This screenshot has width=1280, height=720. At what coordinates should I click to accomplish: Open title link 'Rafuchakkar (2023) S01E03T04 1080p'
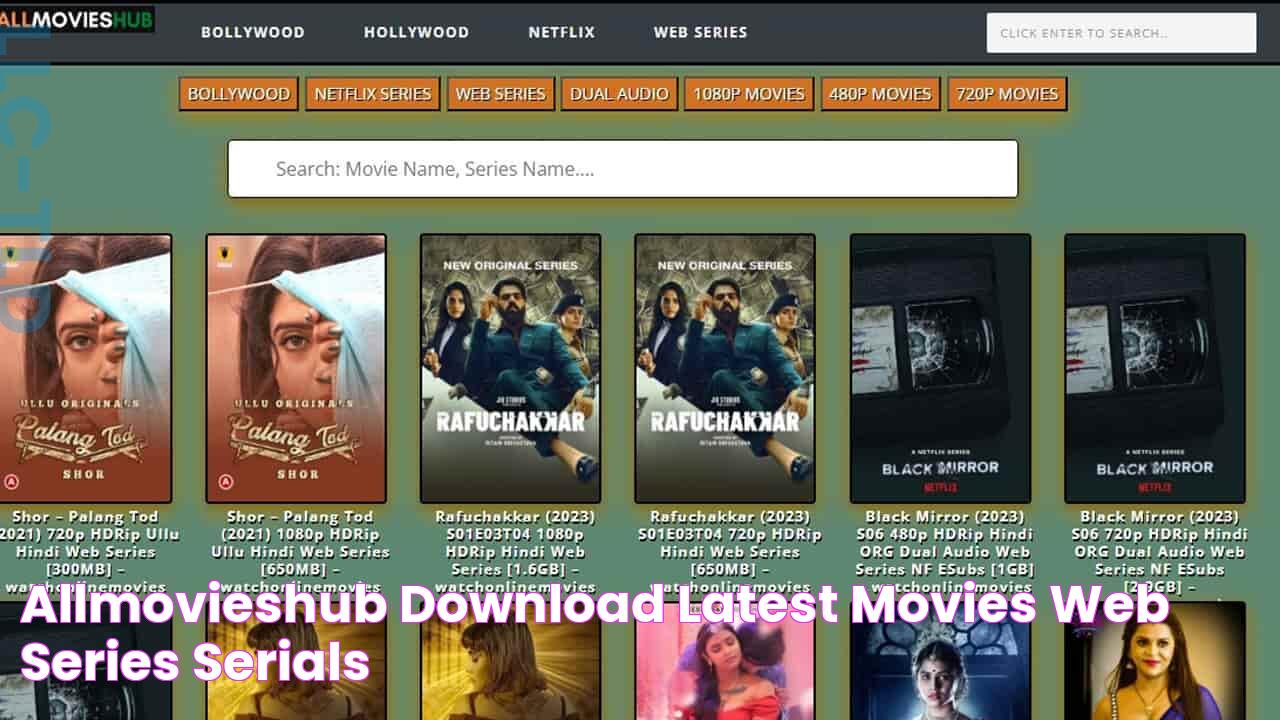[x=515, y=551]
